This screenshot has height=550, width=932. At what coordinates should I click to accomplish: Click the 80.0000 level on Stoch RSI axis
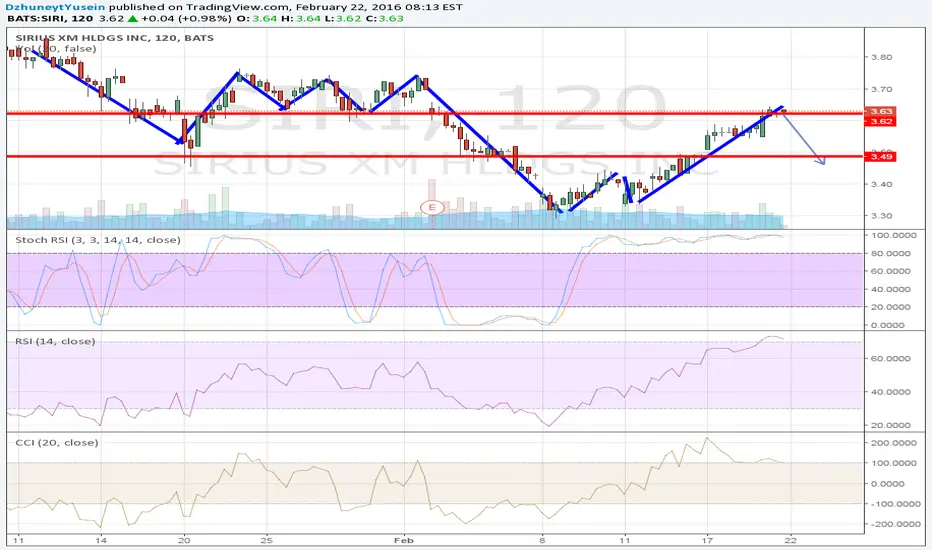click(890, 253)
